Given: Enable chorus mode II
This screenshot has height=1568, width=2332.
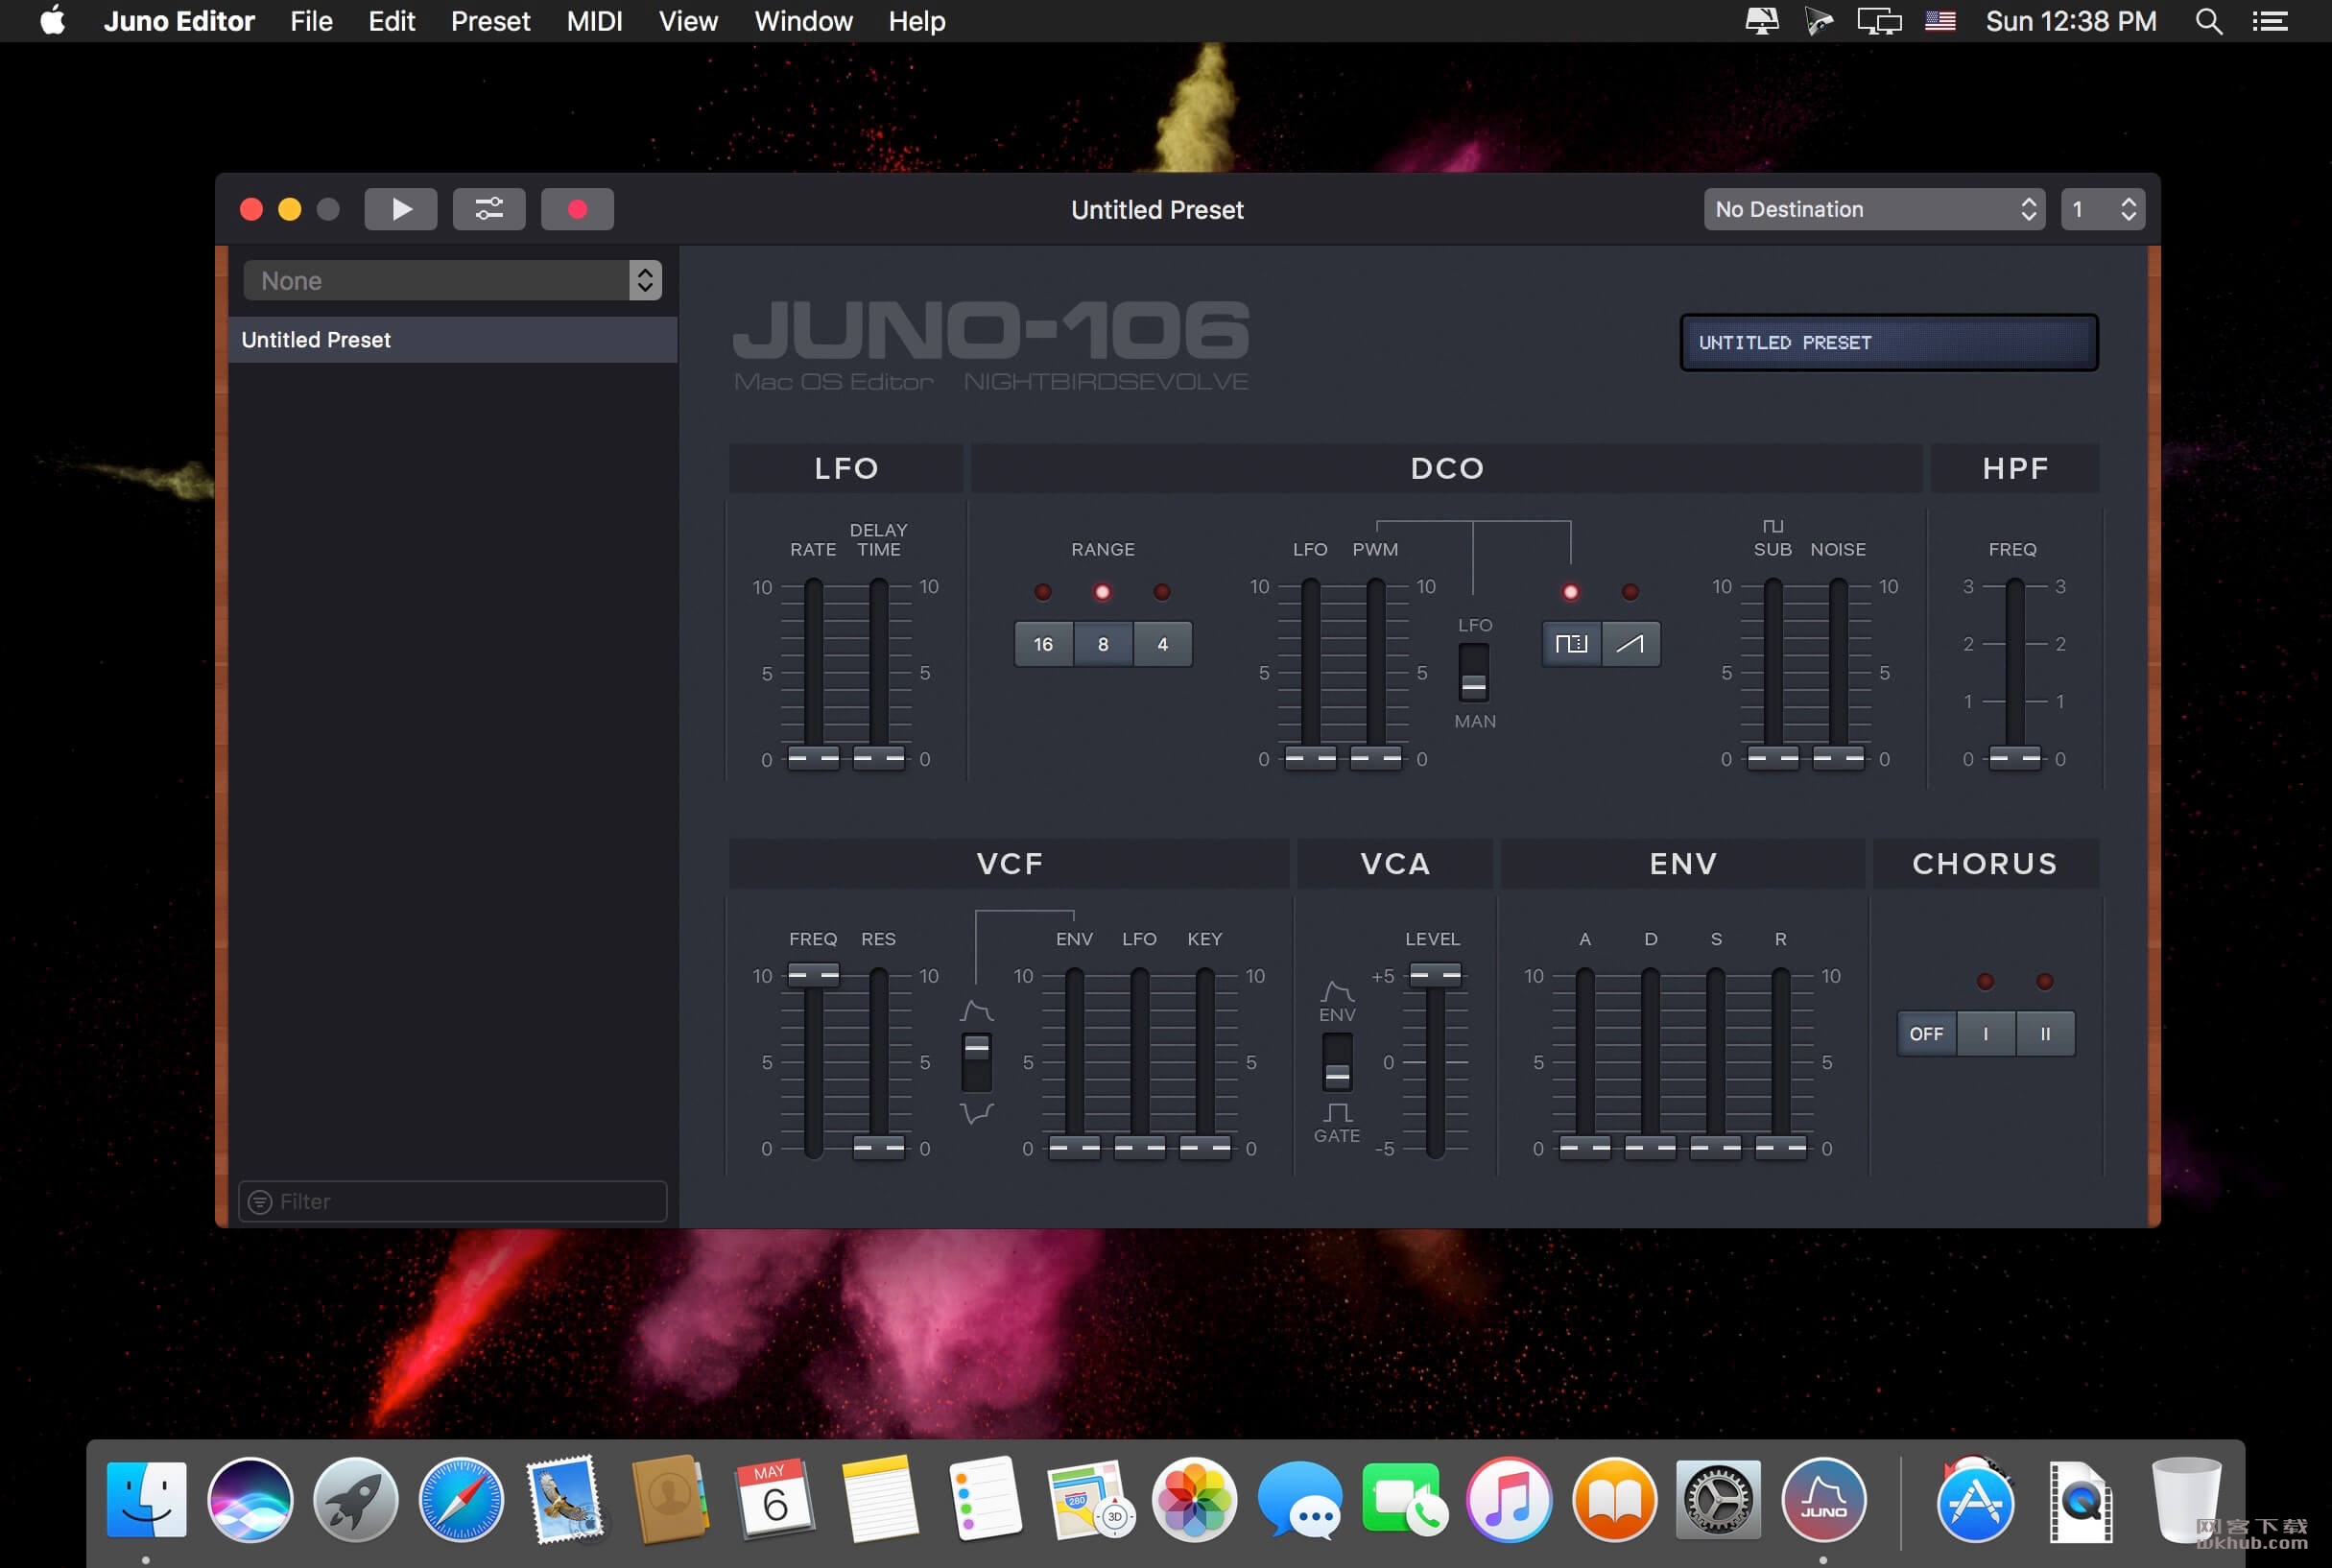Looking at the screenshot, I should coord(2045,1033).
